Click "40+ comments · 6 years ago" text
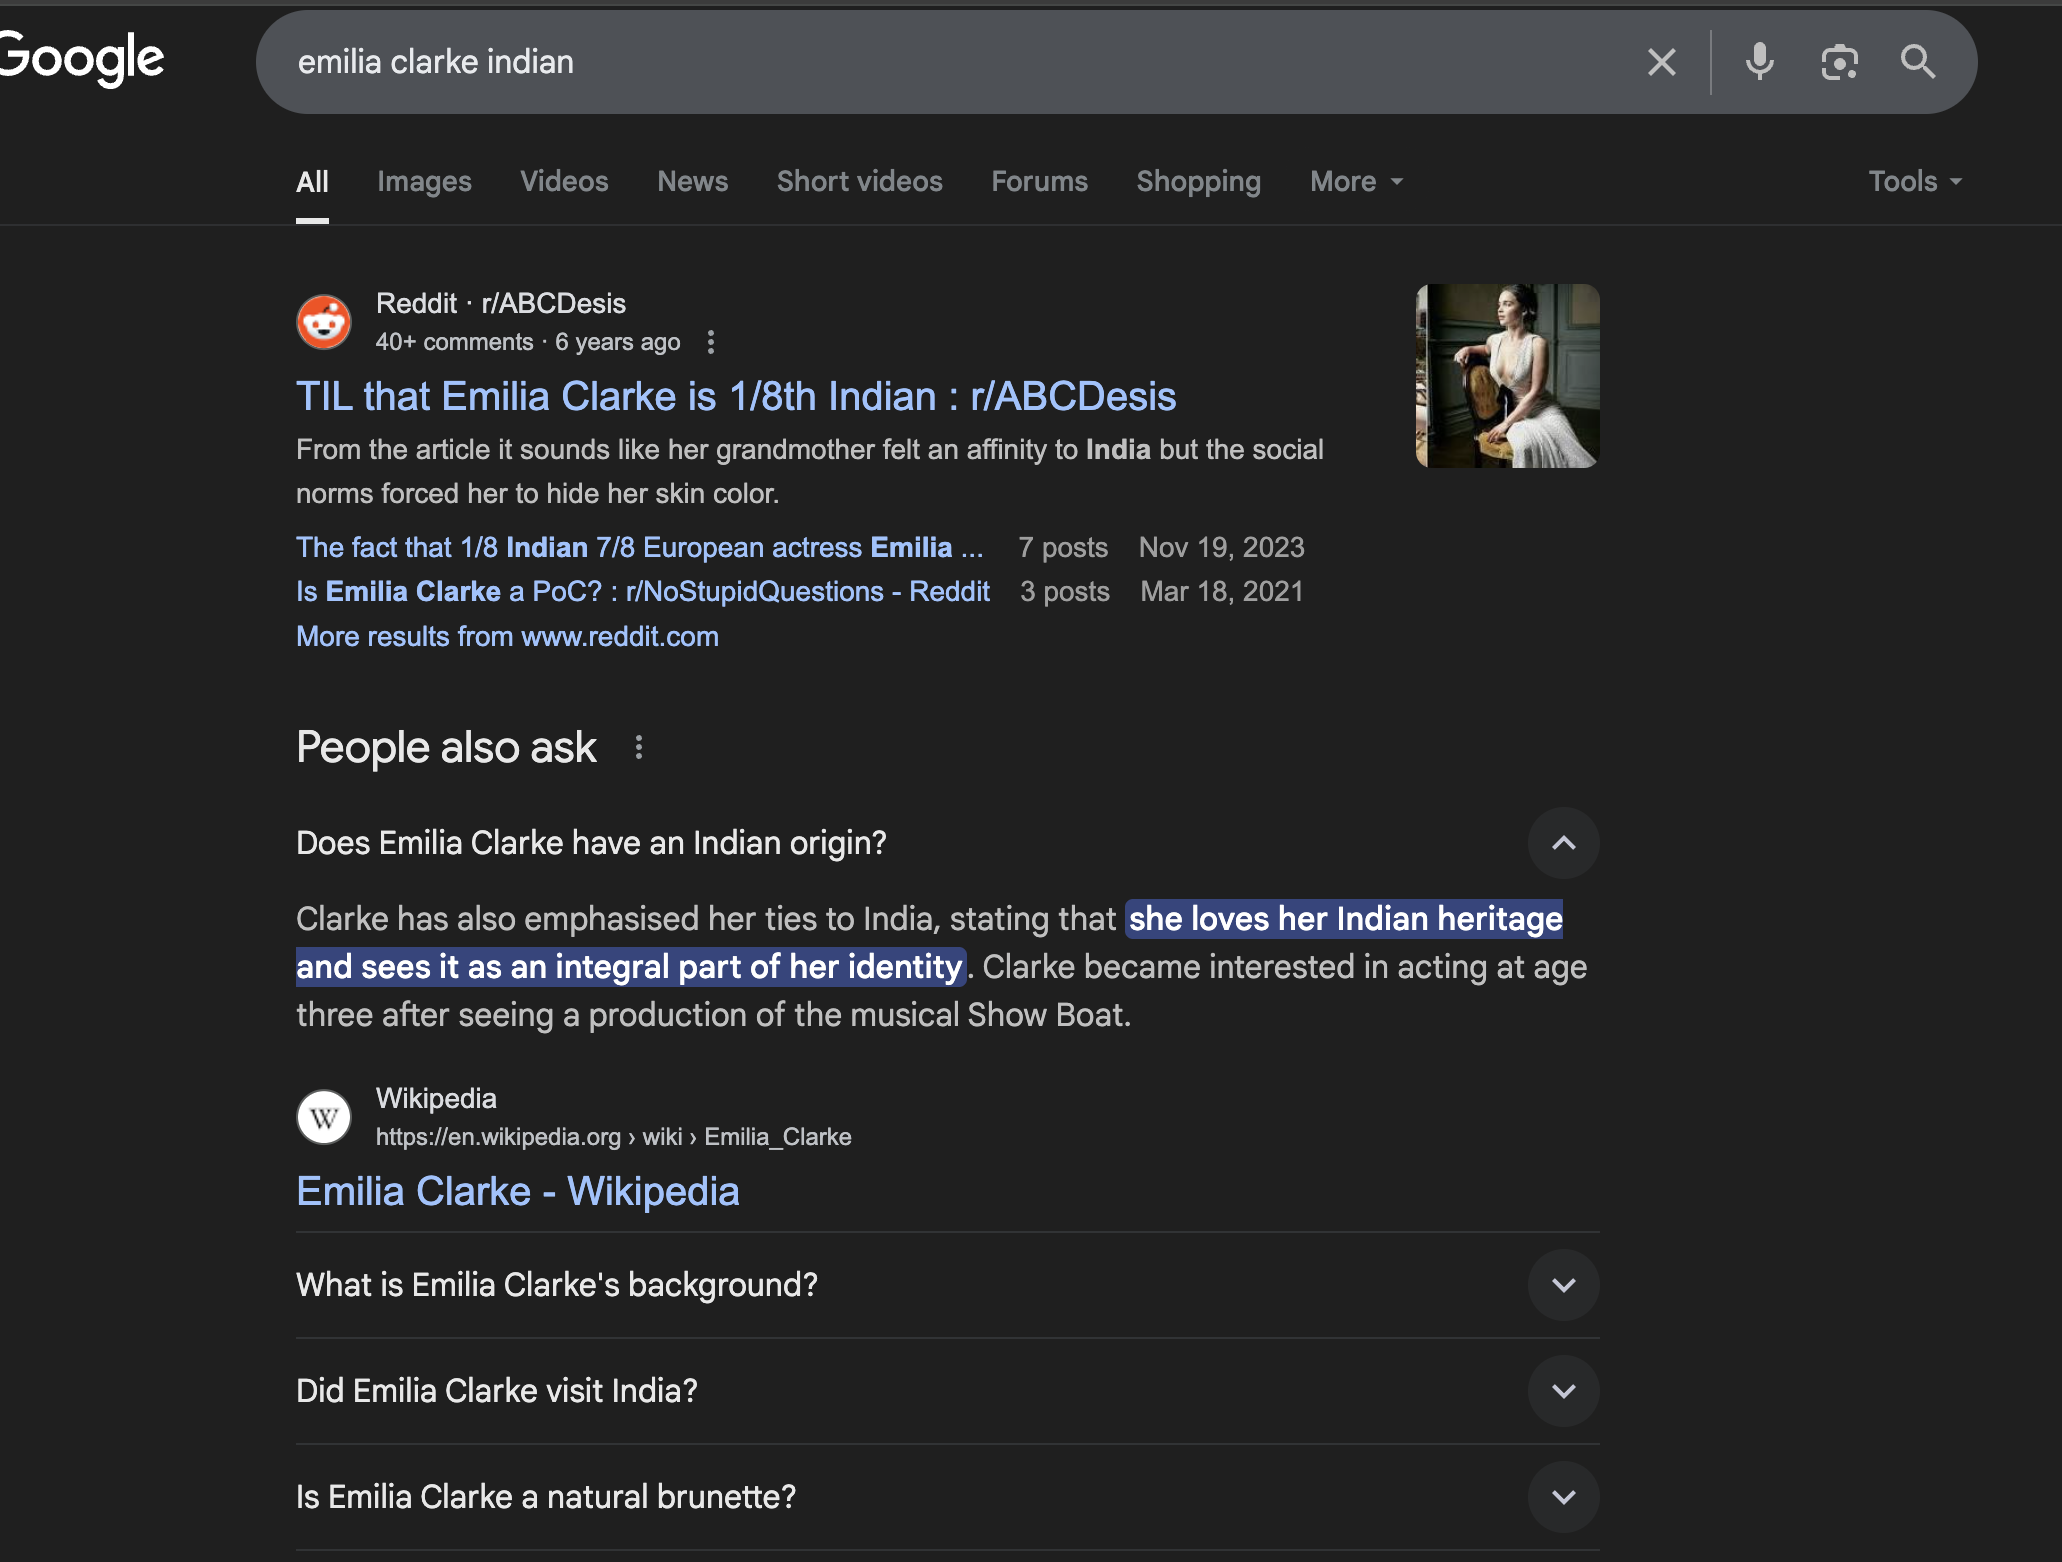The height and width of the screenshot is (1562, 2062). 528,342
